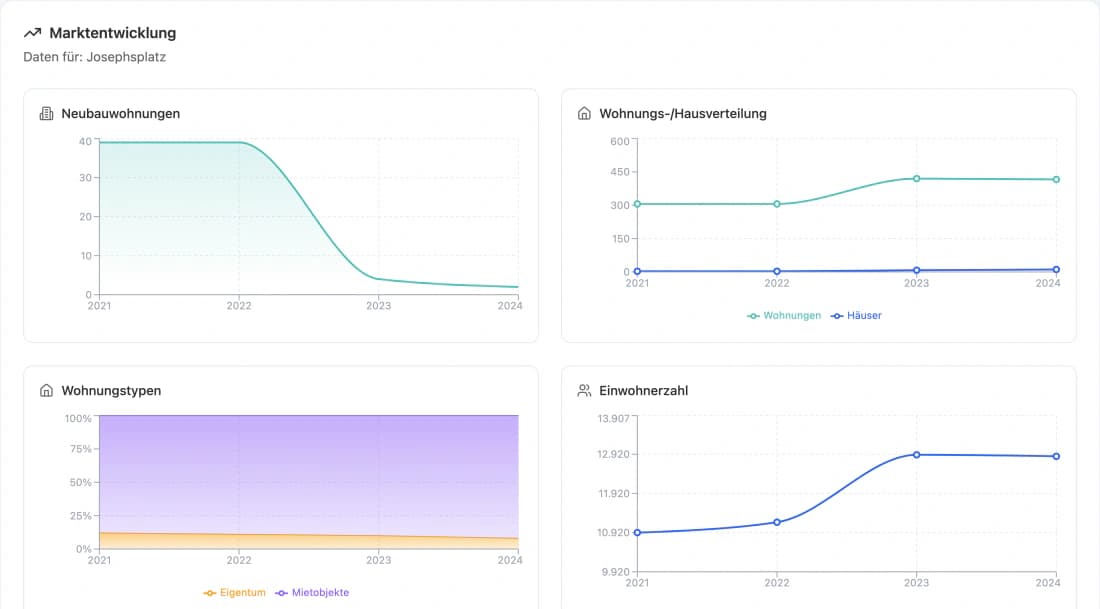The width and height of the screenshot is (1100, 609).
Task: Toggle the Wohnungen legend entry
Action: [784, 316]
